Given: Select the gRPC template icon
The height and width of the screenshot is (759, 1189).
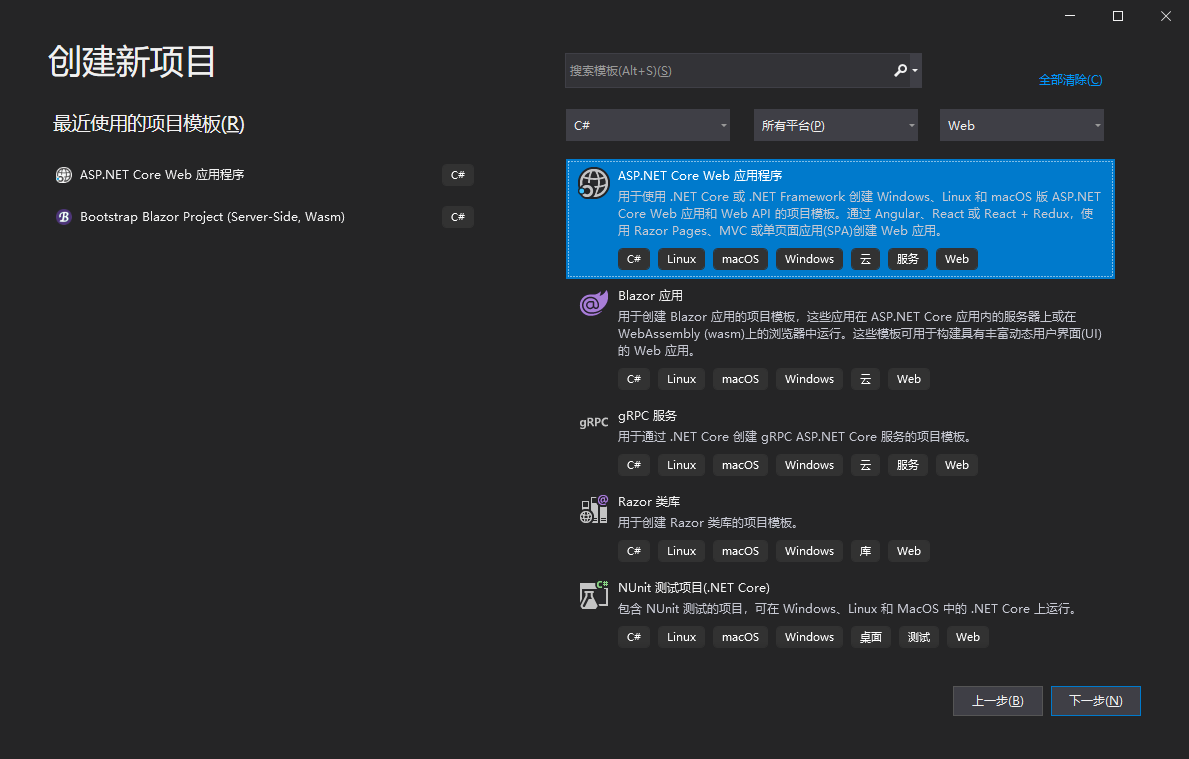Looking at the screenshot, I should [594, 422].
